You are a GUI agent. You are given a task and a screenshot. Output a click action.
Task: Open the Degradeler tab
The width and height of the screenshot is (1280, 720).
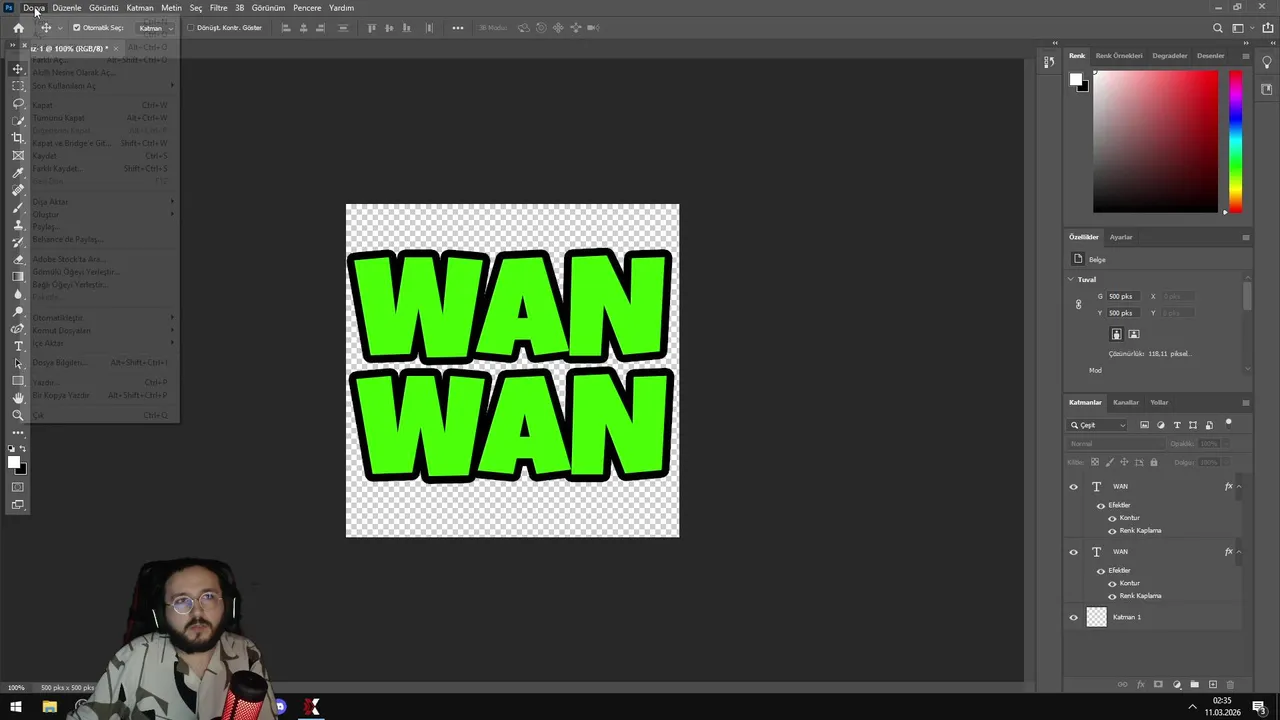pos(1170,55)
